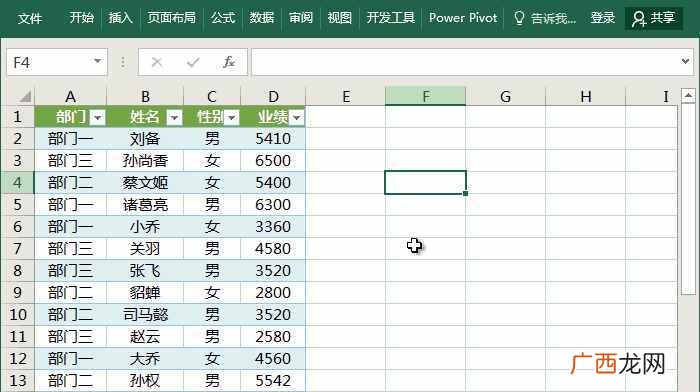The width and height of the screenshot is (700, 392).
Task: Click the 业绩 value 6500
Action: coord(273,161)
